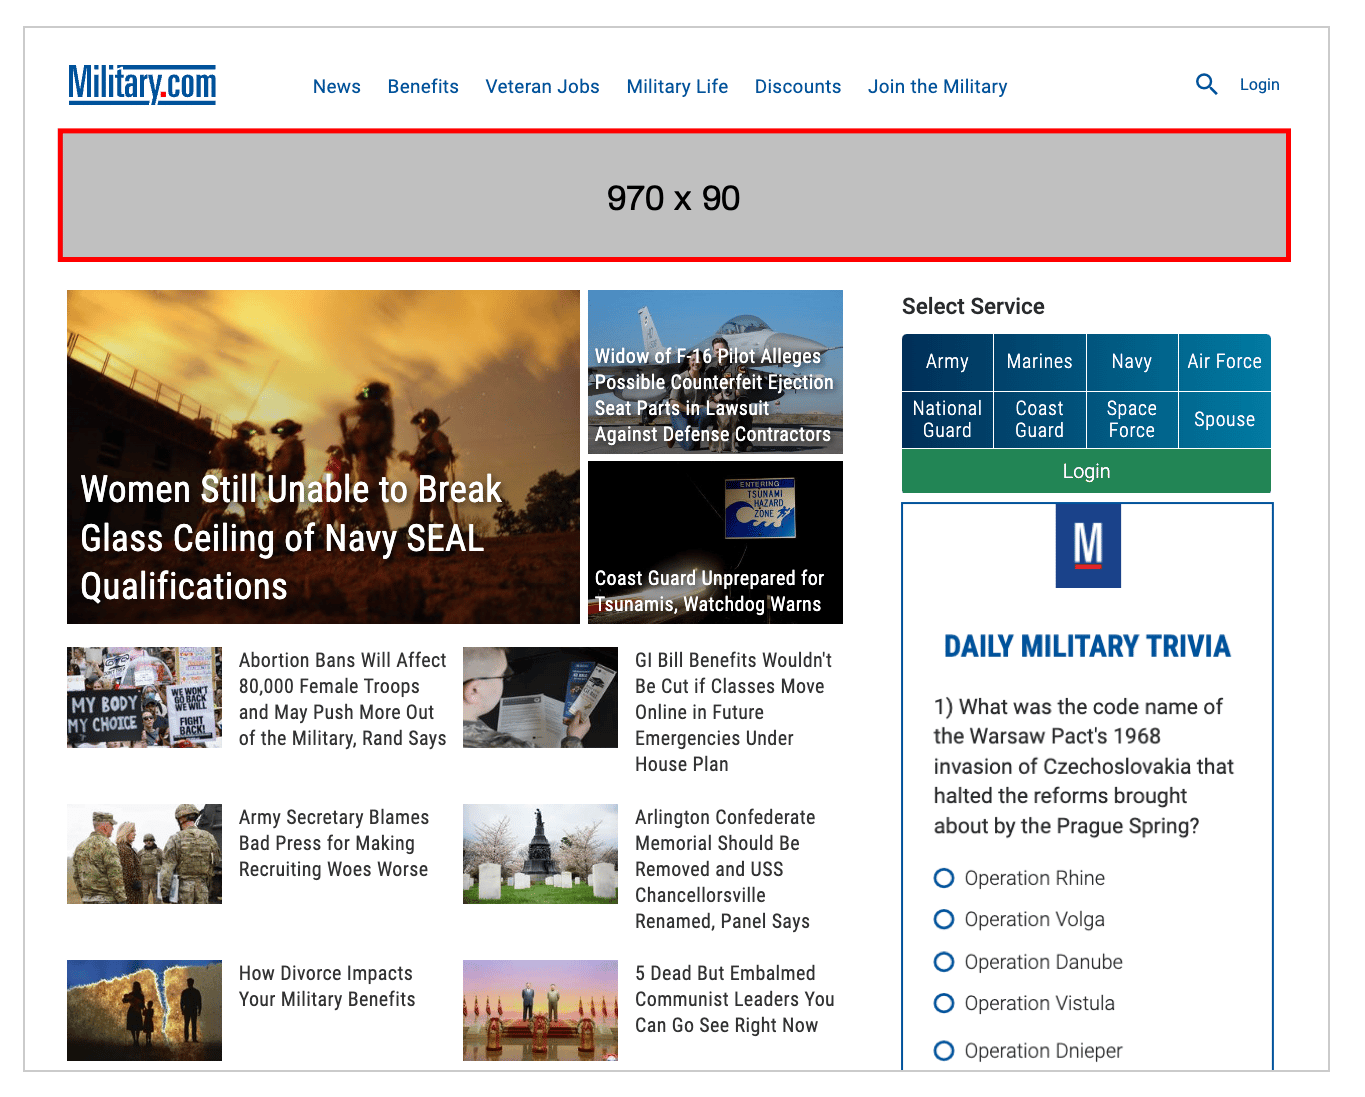
Task: Click the search magnifier icon
Action: [1206, 85]
